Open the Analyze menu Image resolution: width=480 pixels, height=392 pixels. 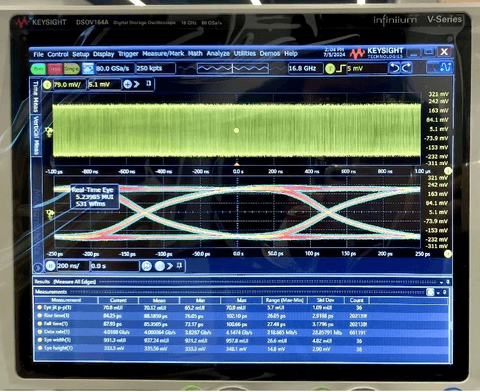point(218,54)
